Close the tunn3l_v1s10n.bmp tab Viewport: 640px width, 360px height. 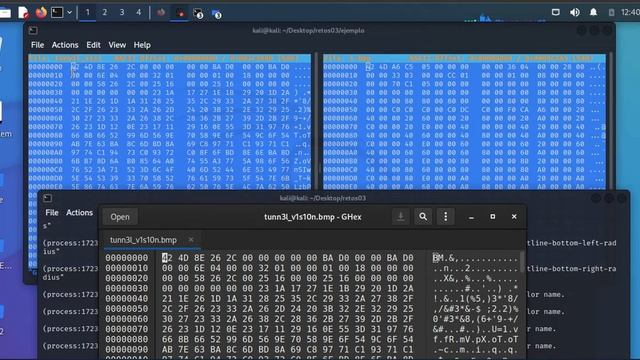[x=191, y=240]
